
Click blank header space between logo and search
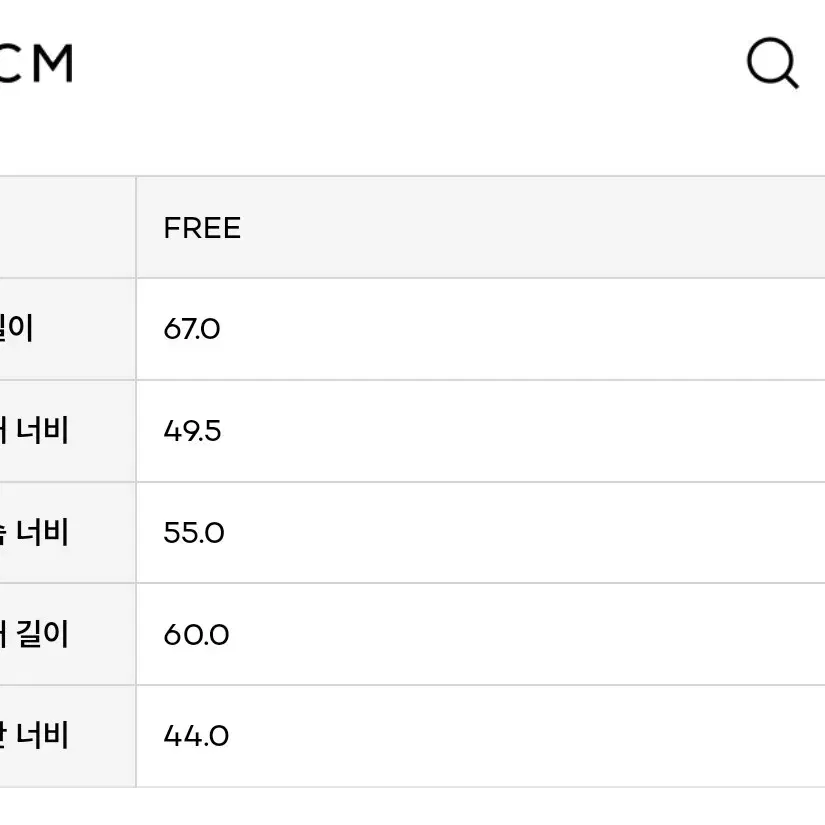tap(409, 63)
